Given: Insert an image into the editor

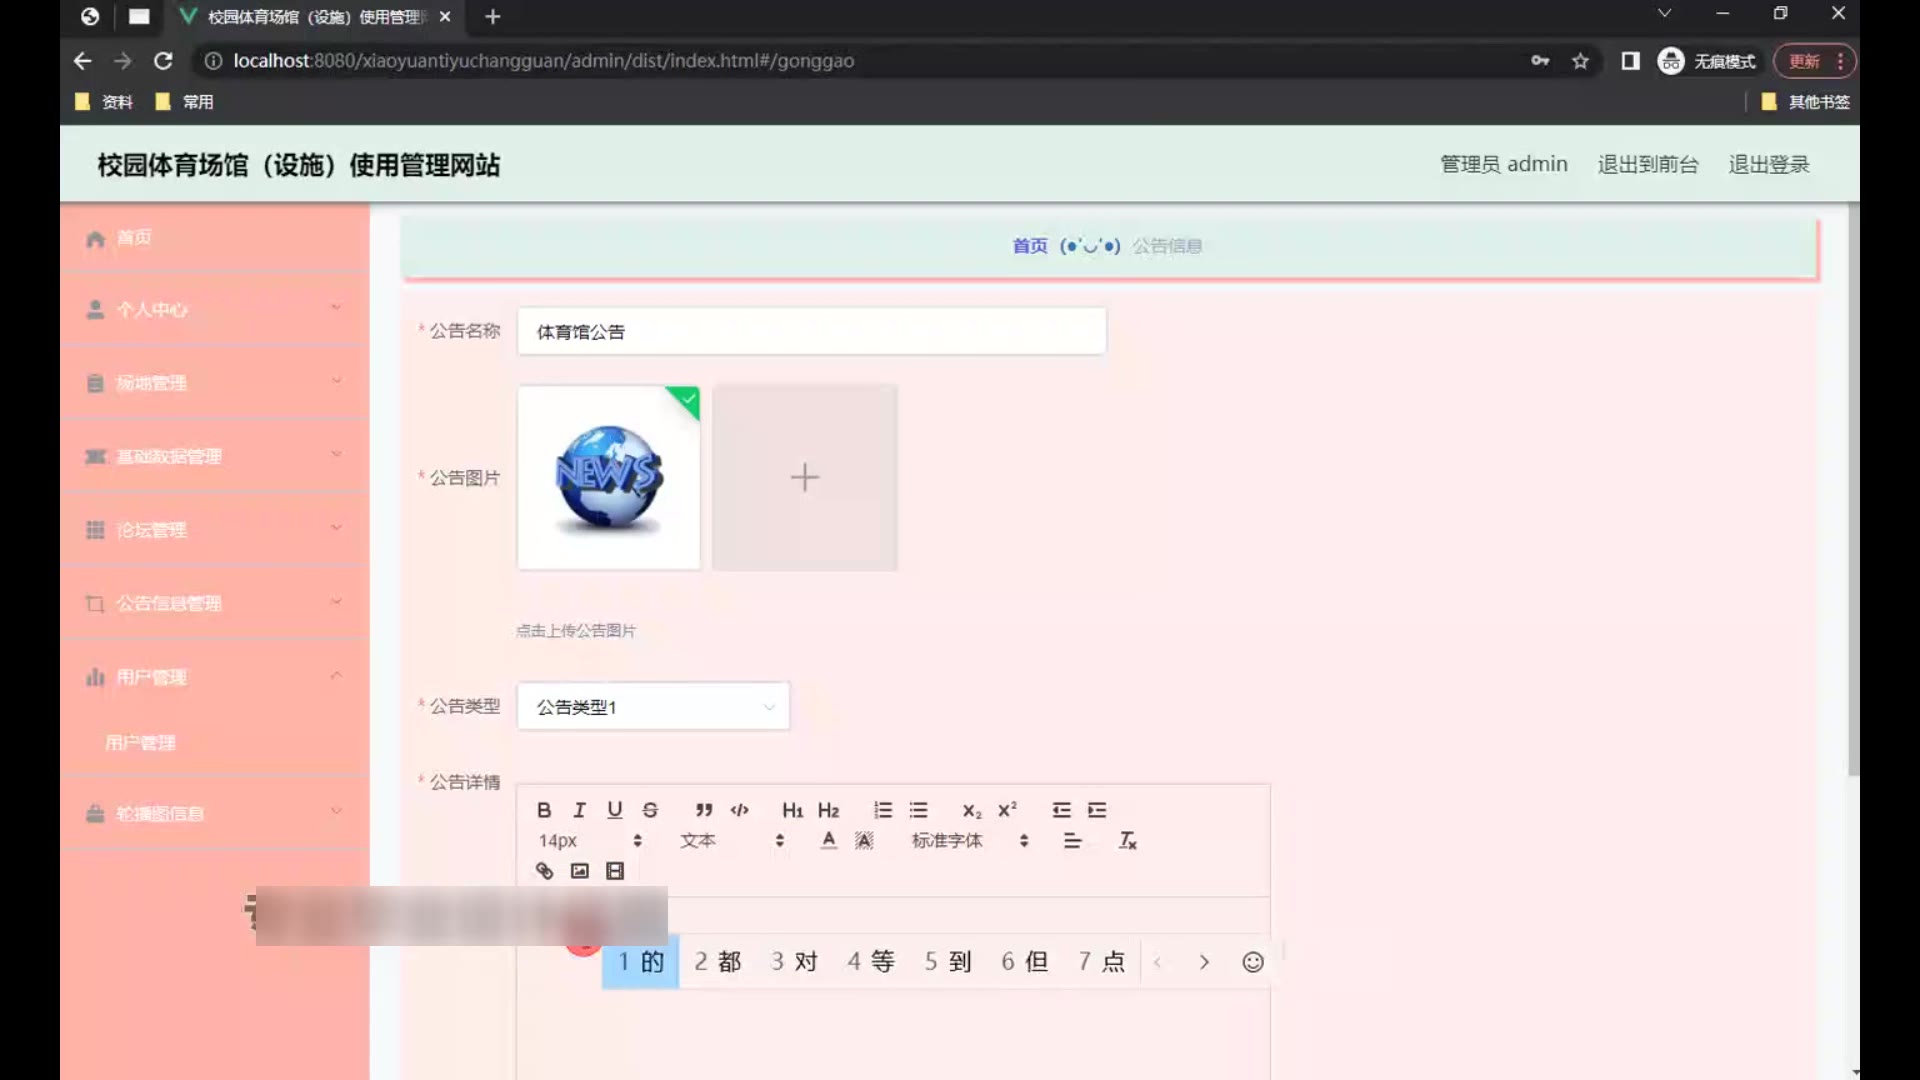Looking at the screenshot, I should [x=579, y=871].
